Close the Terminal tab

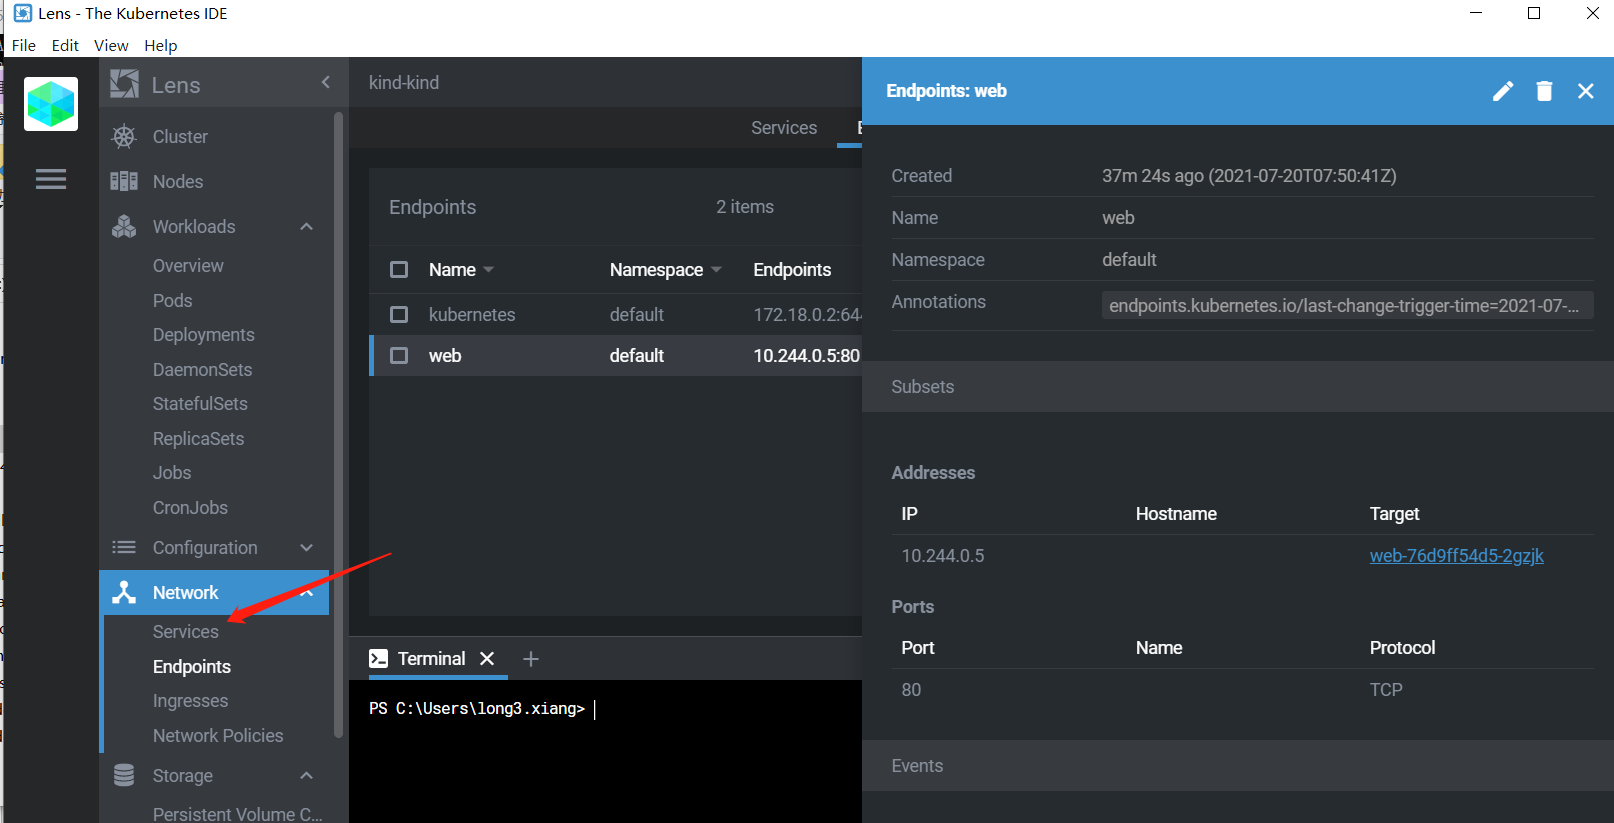click(x=487, y=658)
